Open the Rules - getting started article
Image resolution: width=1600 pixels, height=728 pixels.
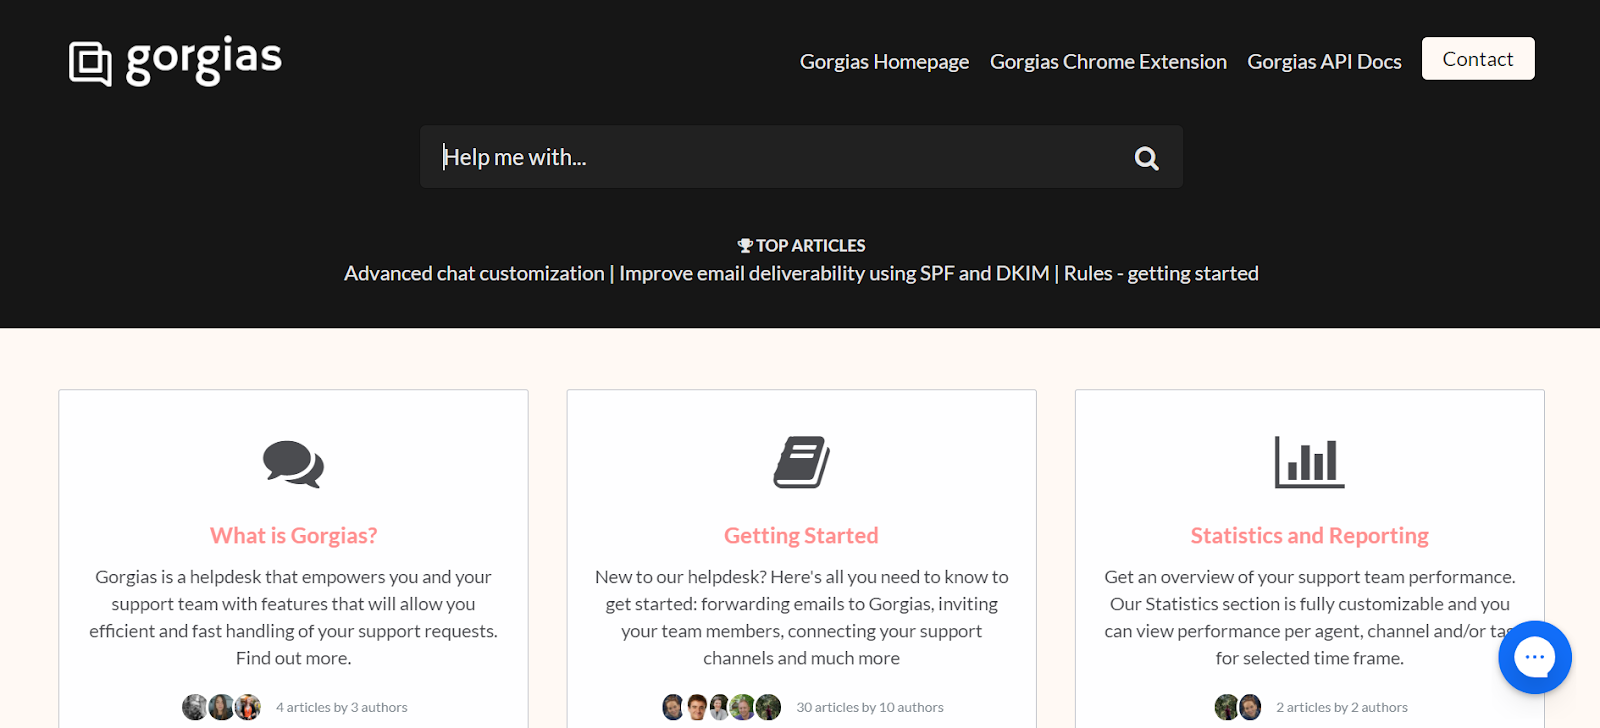1161,273
